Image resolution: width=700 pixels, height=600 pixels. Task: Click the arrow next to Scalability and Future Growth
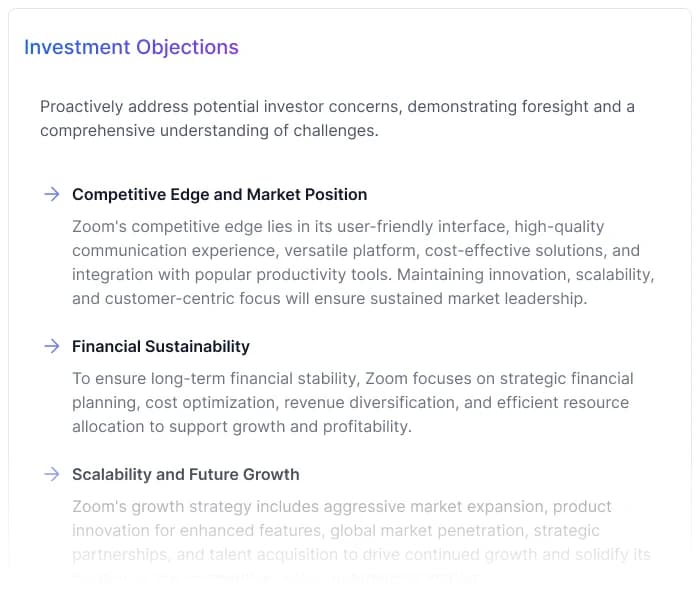(x=51, y=474)
